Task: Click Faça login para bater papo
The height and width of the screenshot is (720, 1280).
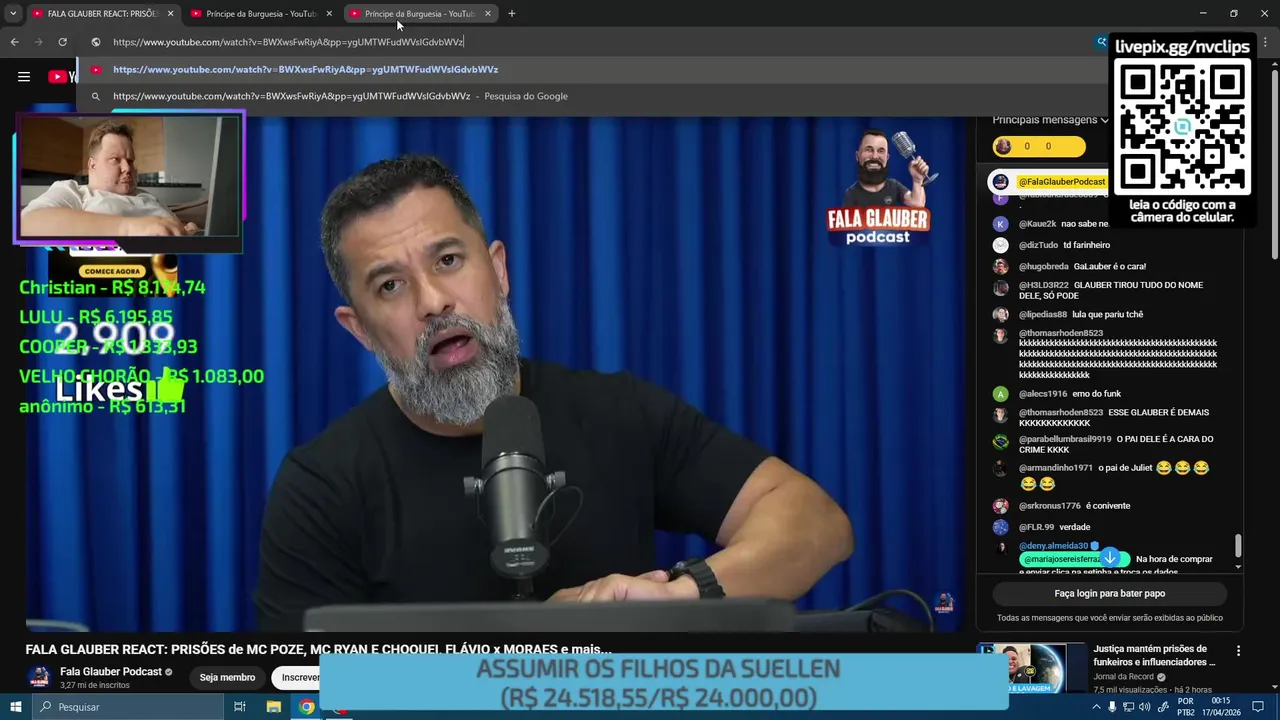Action: 1110,593
